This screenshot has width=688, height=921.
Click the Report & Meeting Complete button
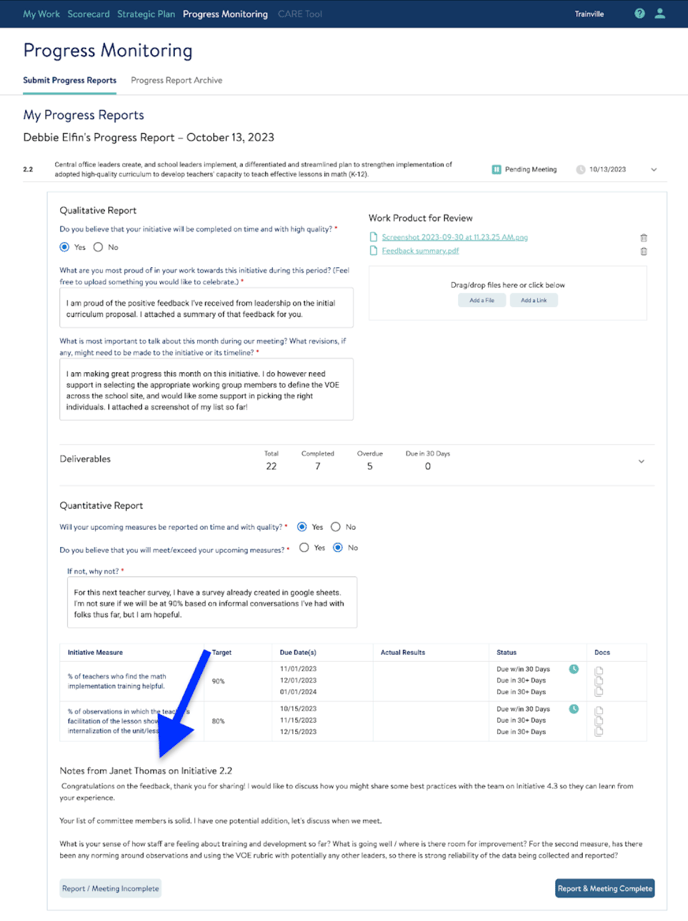coord(604,887)
